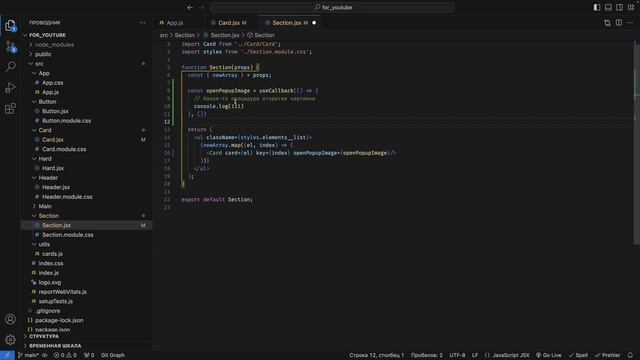The image size is (640, 360).
Task: Open editor More Actions ellipsis
Action: pos(630,23)
